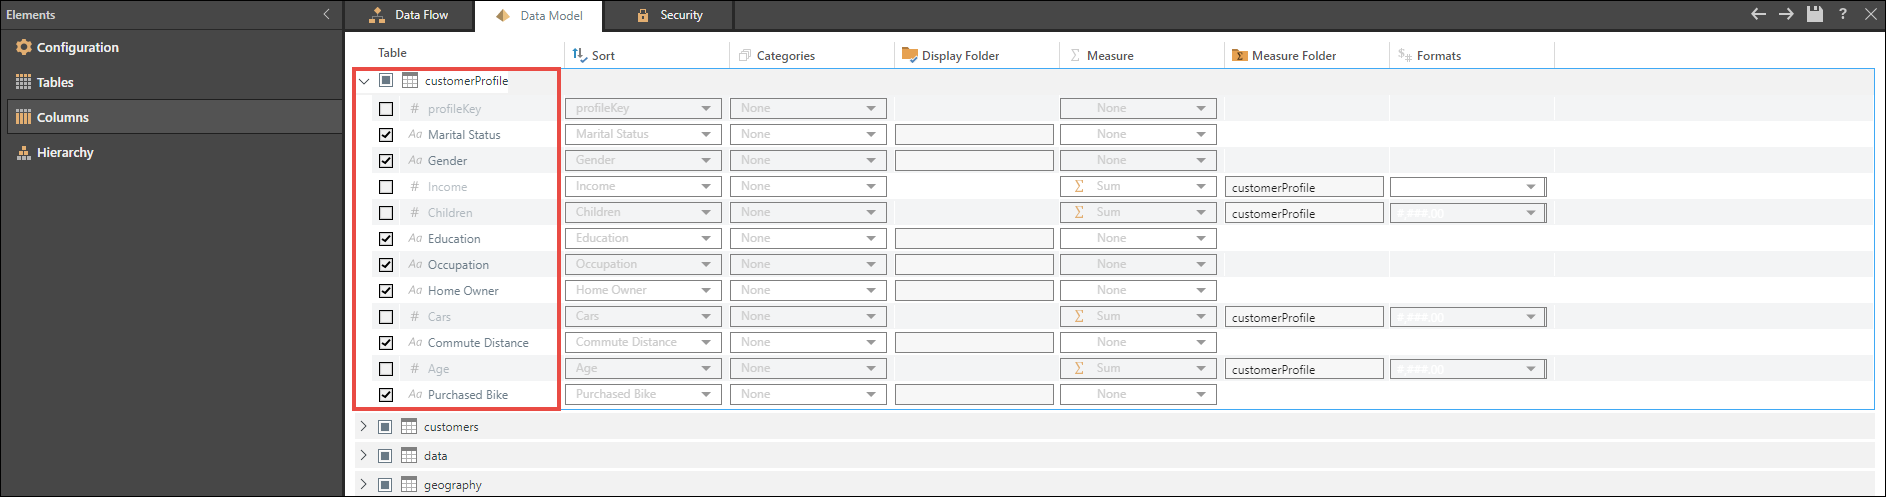
Task: Toggle the Purchased Bike checkbox
Action: click(x=386, y=395)
